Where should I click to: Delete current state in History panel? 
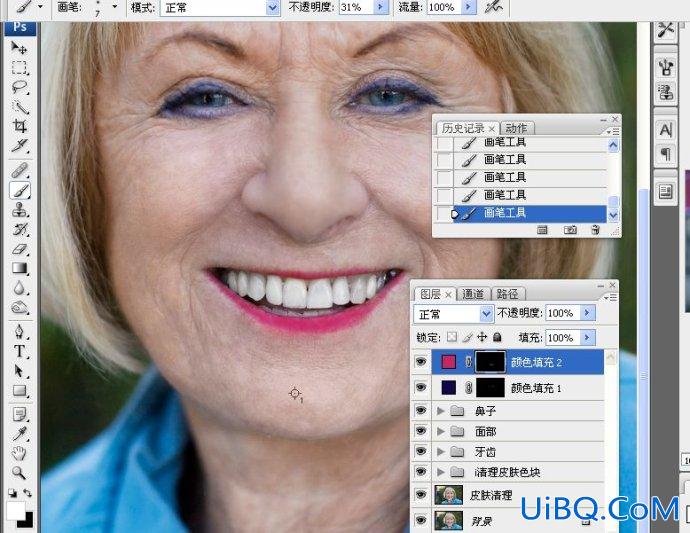coord(595,230)
